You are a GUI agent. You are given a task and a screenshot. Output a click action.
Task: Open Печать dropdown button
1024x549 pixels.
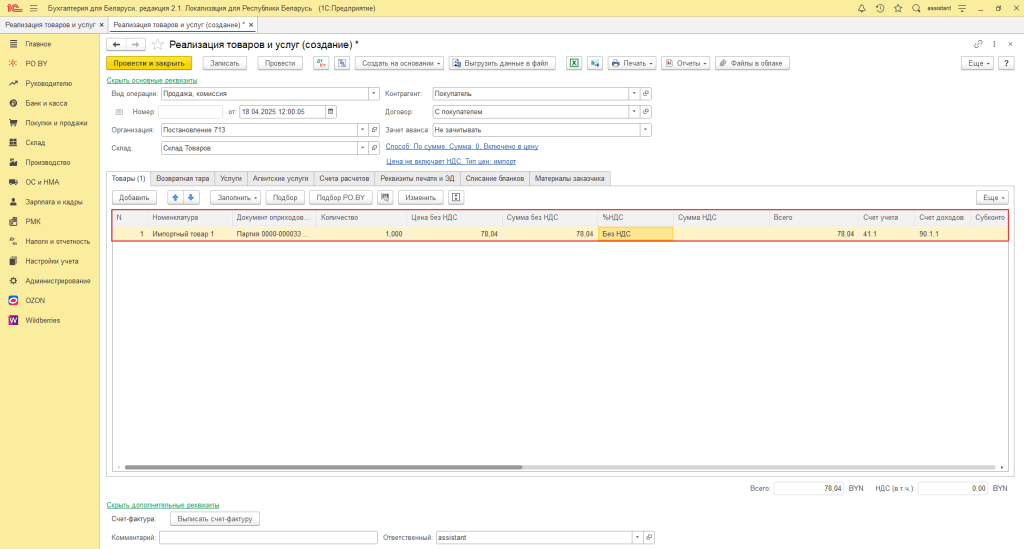(632, 63)
